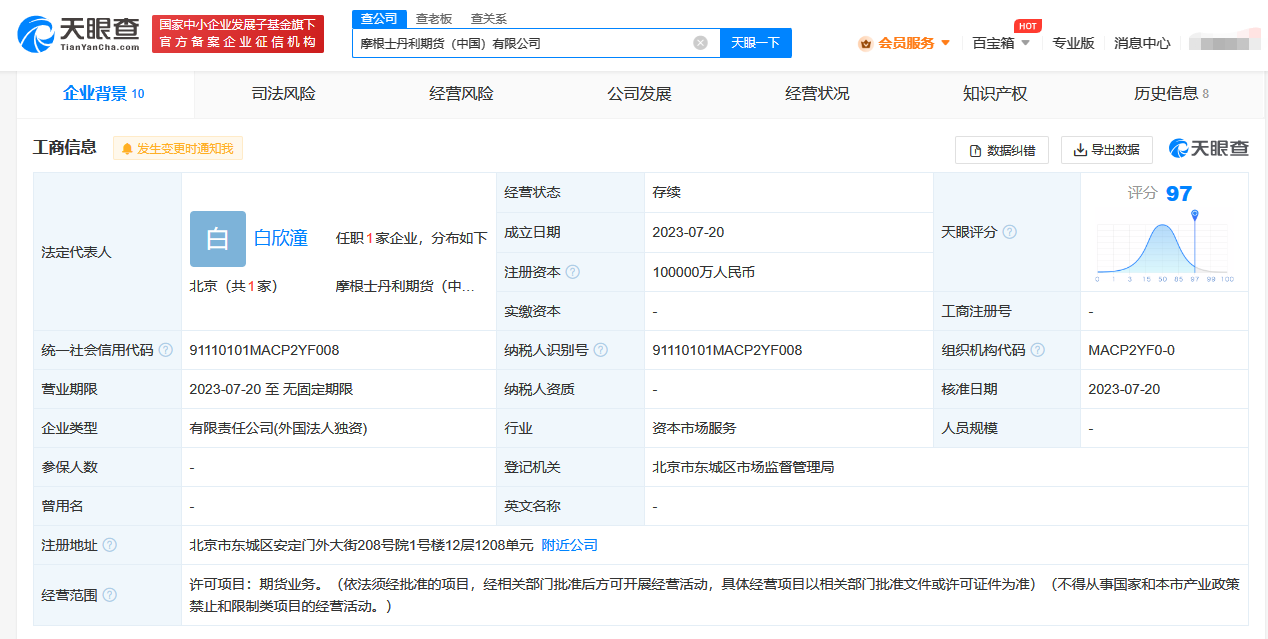
Task: Click help icon next to 统一社会信用代码
Action: [x=166, y=350]
